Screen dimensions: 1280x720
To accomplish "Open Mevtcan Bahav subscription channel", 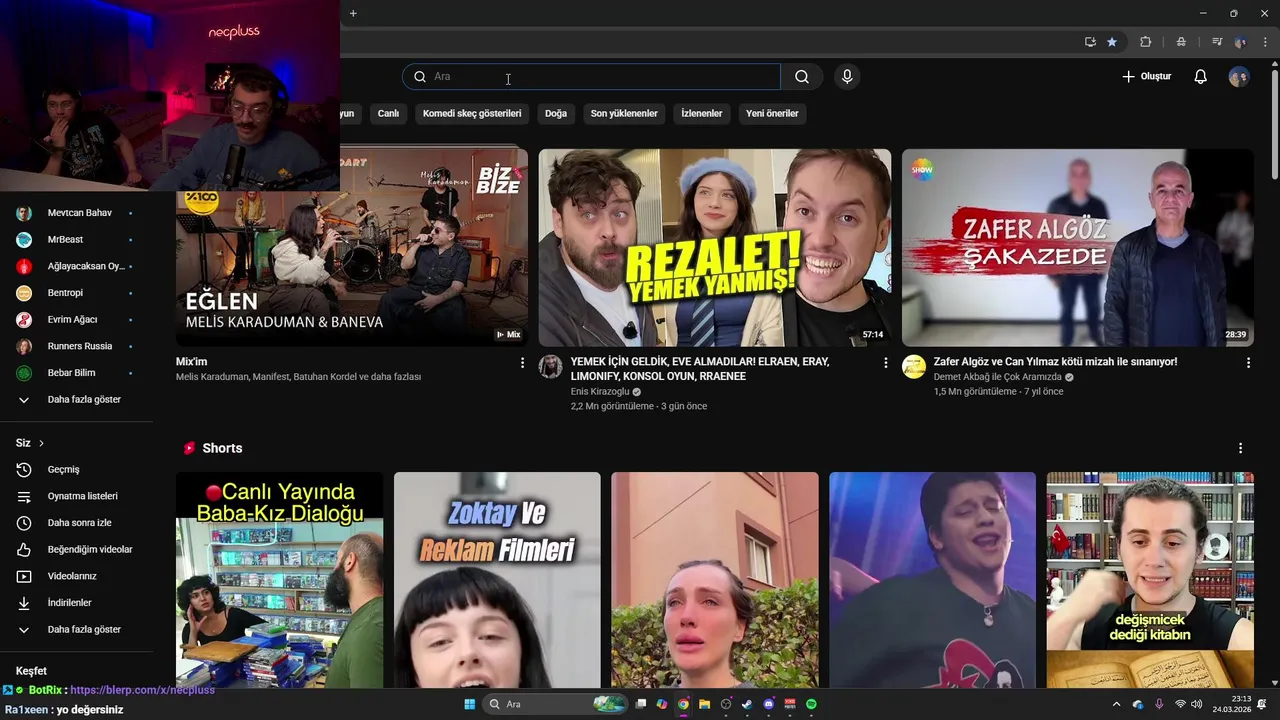I will pyautogui.click(x=77, y=213).
